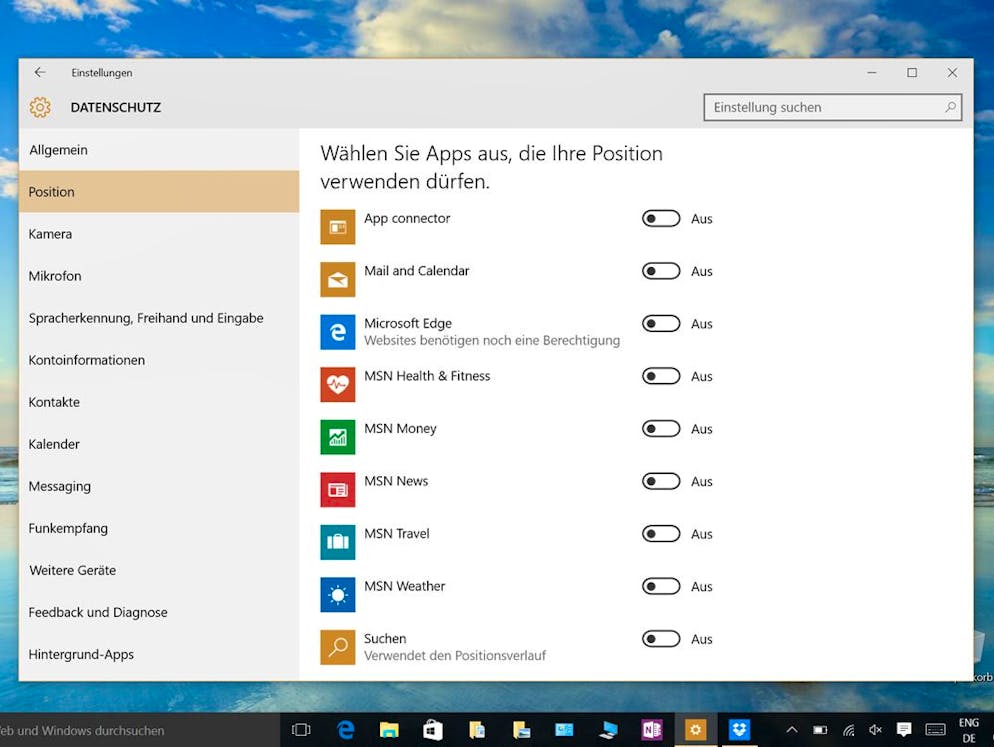Switch to the Funkempfang section

159,528
